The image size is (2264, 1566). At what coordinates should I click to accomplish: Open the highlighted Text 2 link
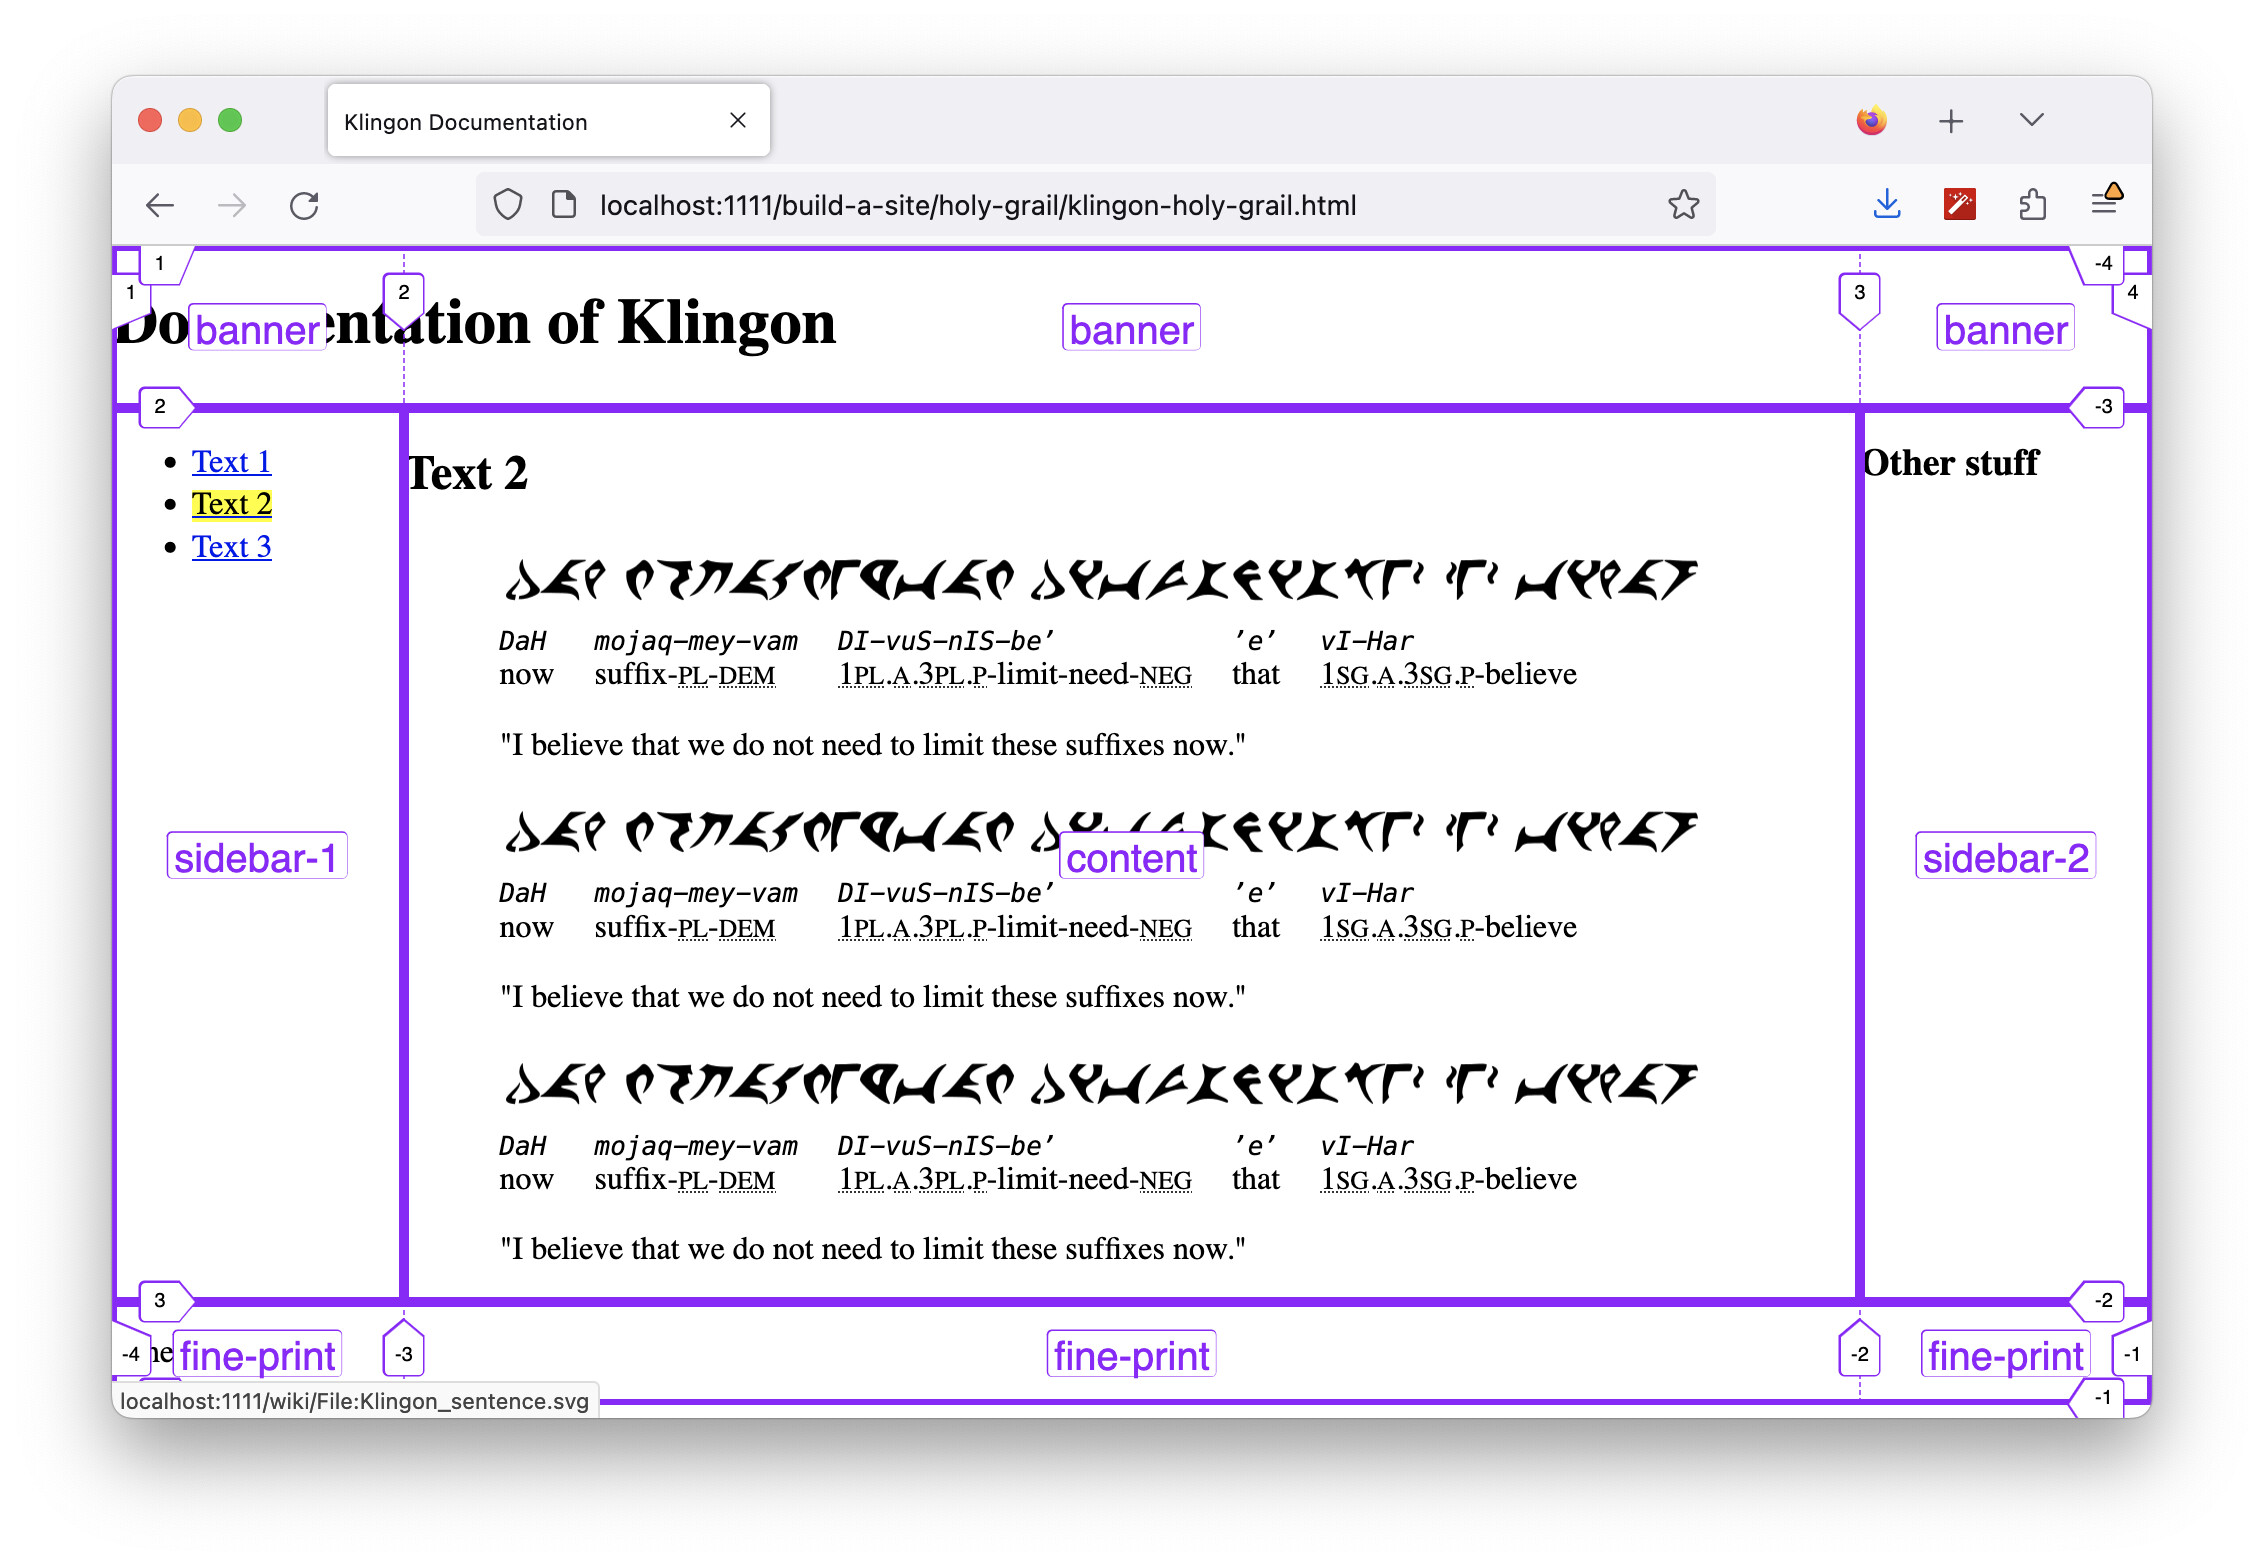[231, 504]
